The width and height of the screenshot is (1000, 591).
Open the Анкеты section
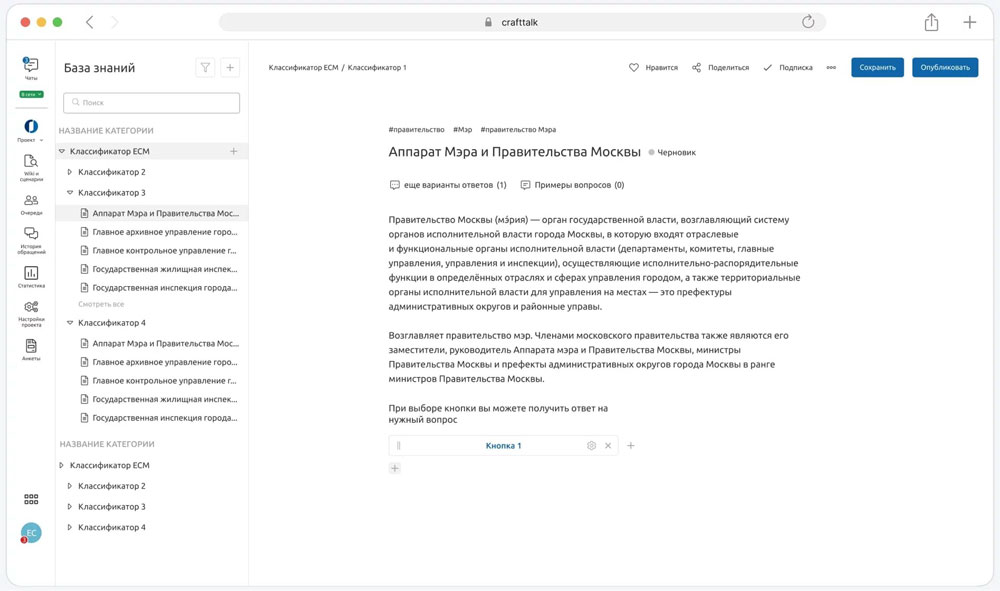(x=31, y=350)
